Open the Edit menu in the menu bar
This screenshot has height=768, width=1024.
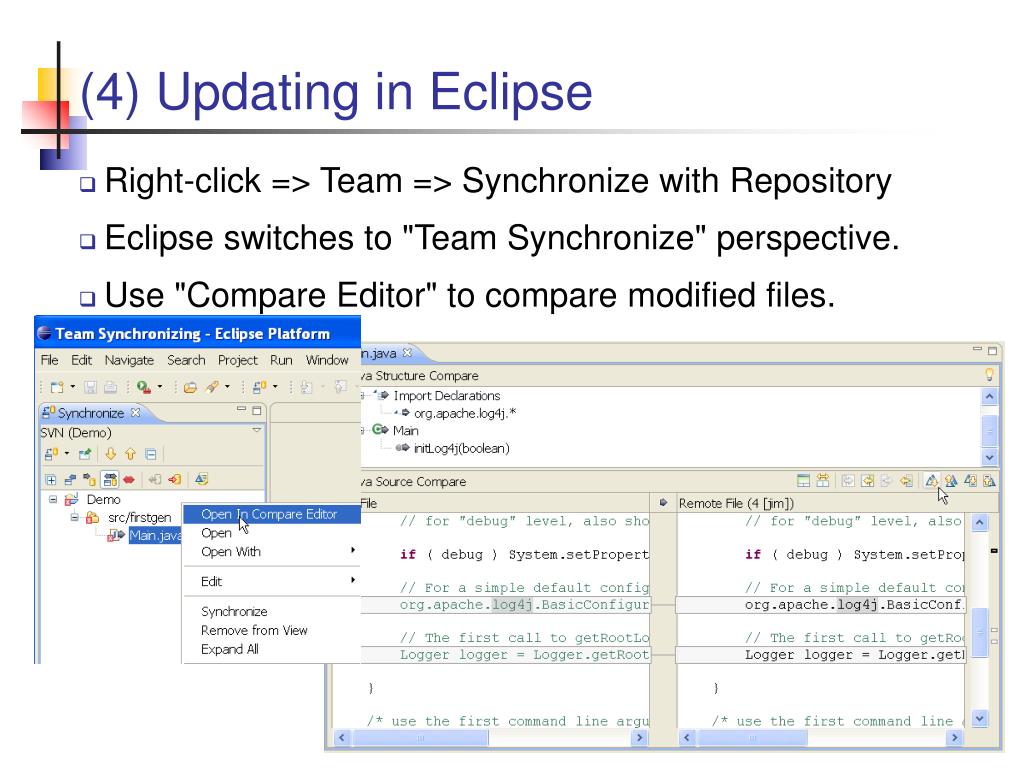(82, 360)
